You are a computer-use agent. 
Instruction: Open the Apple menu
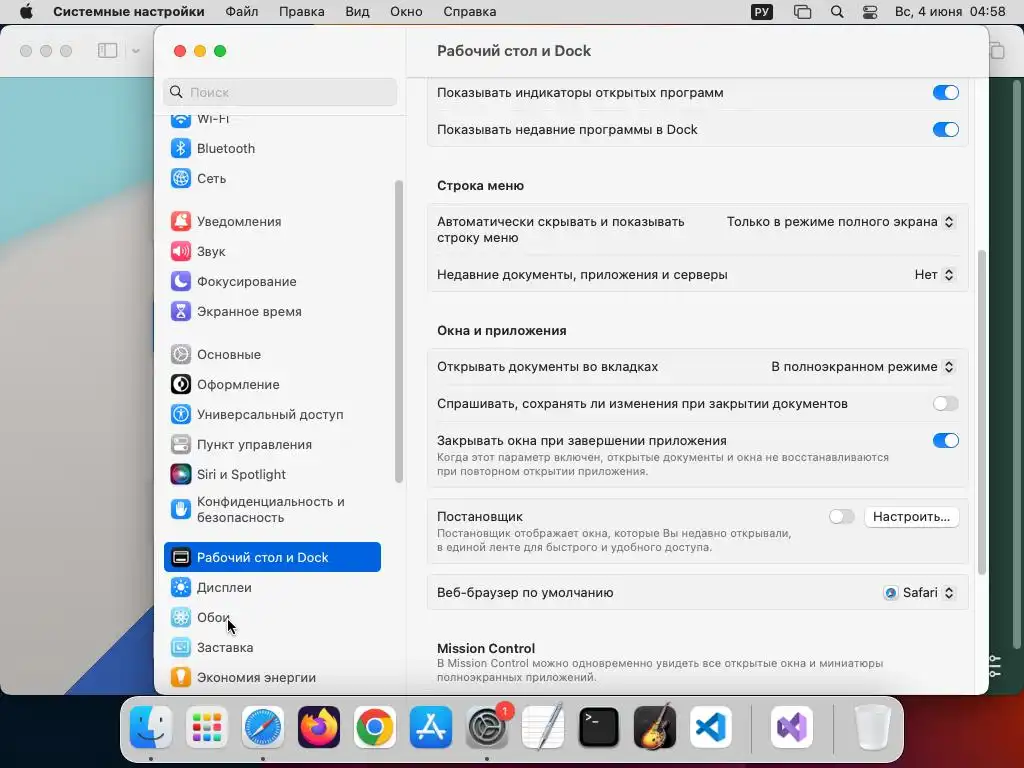point(26,12)
